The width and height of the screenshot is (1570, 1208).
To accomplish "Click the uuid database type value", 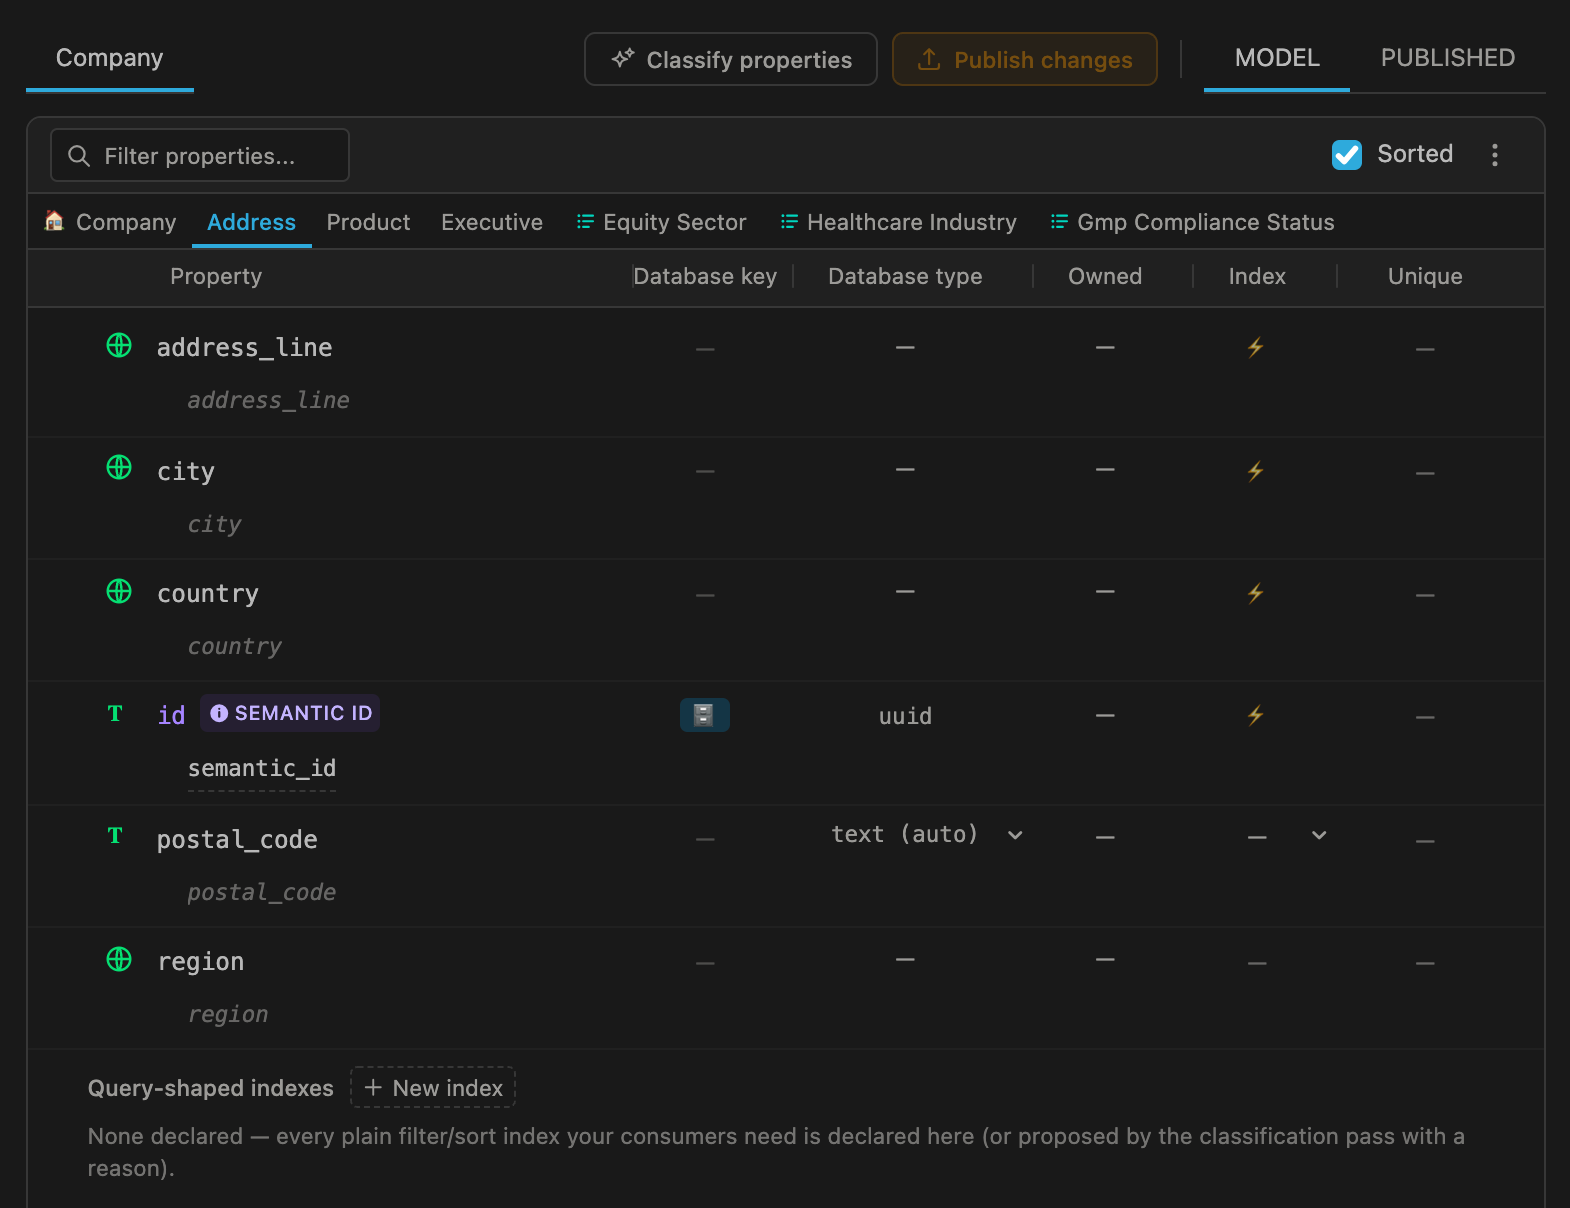I will [905, 716].
